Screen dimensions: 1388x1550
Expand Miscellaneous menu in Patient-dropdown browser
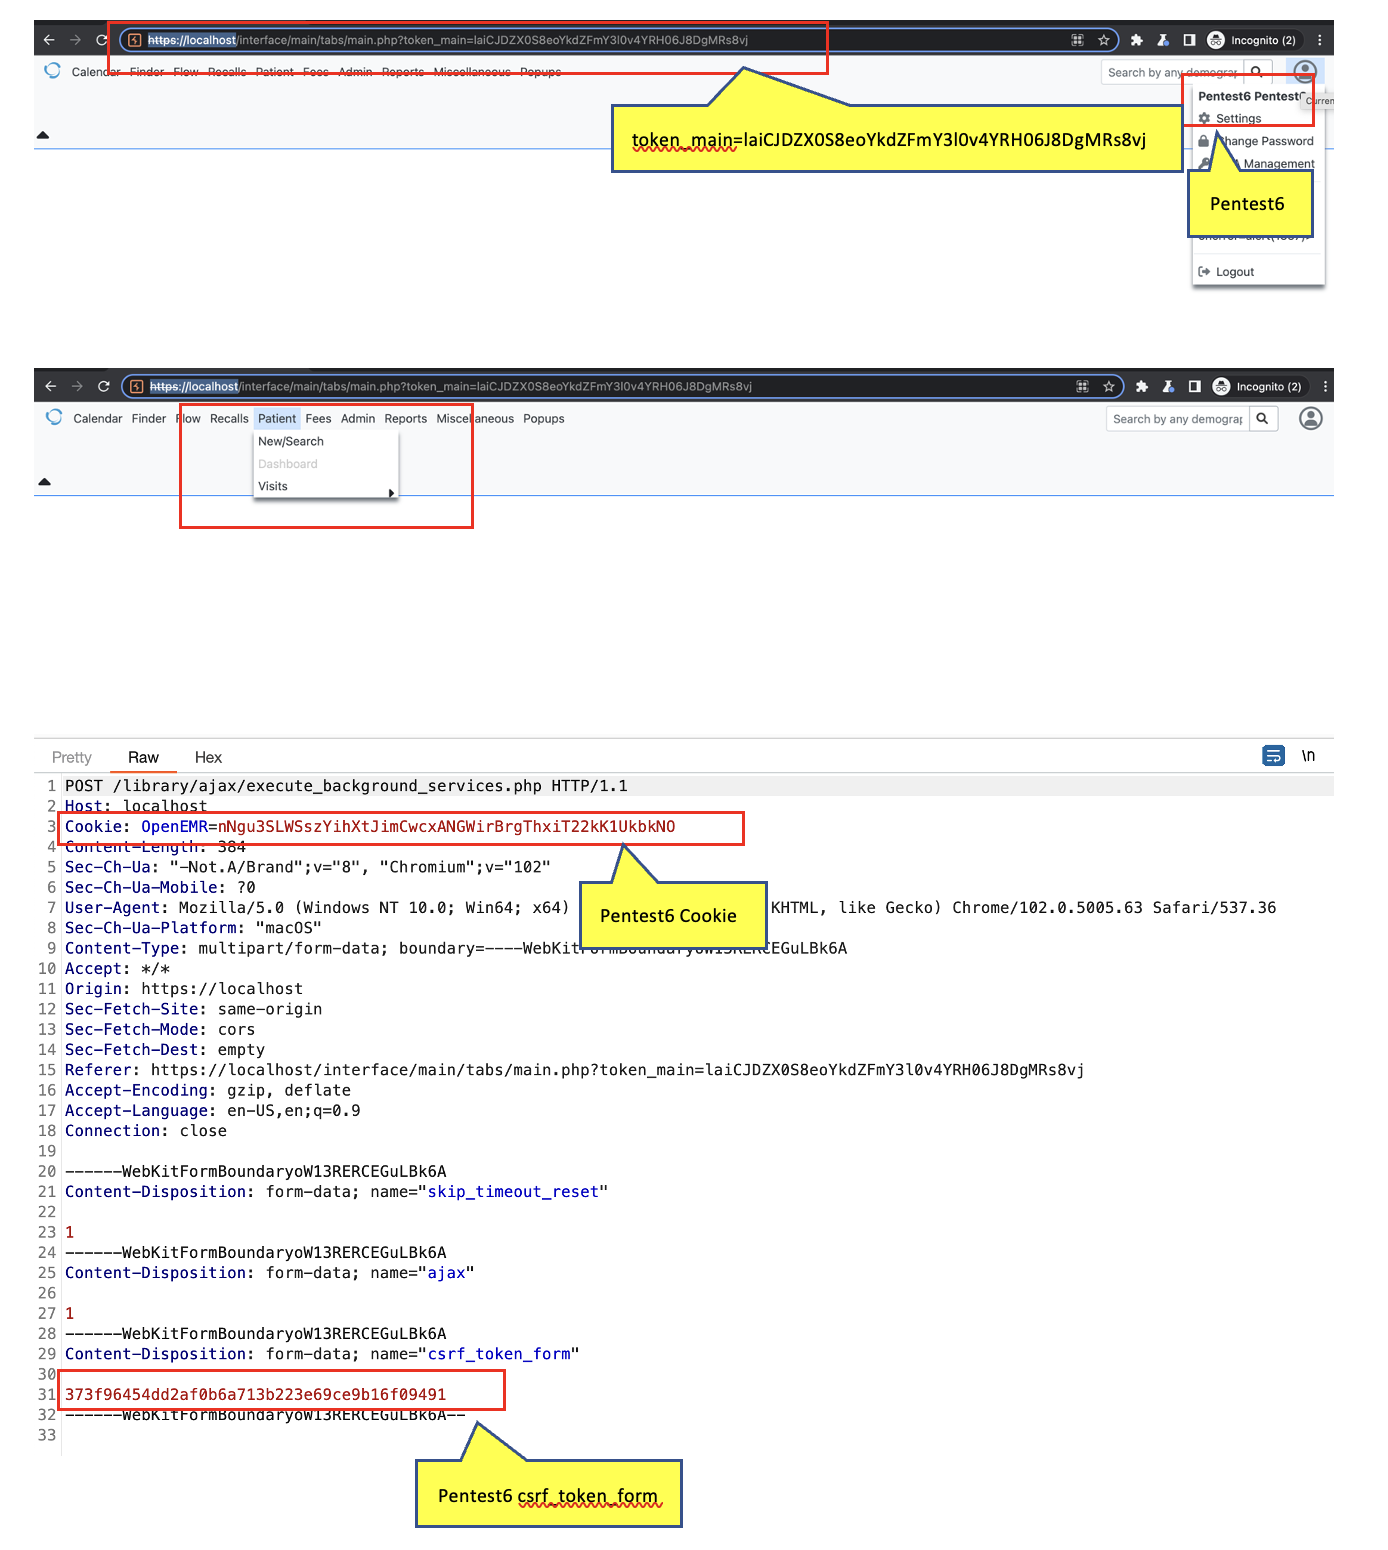tap(475, 419)
